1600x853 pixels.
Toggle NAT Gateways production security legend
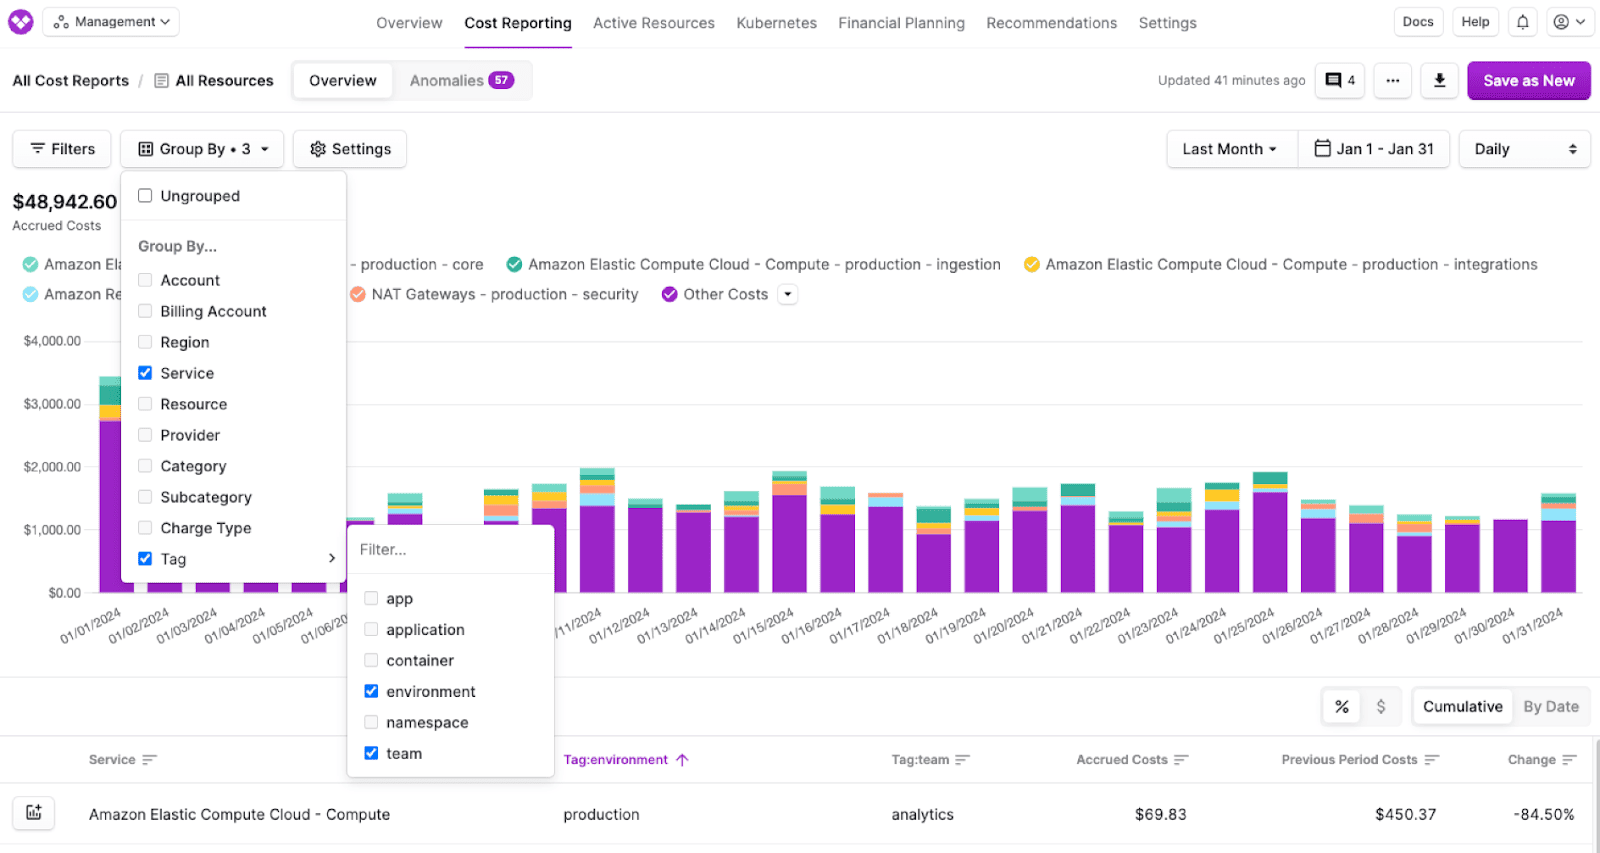click(x=357, y=295)
